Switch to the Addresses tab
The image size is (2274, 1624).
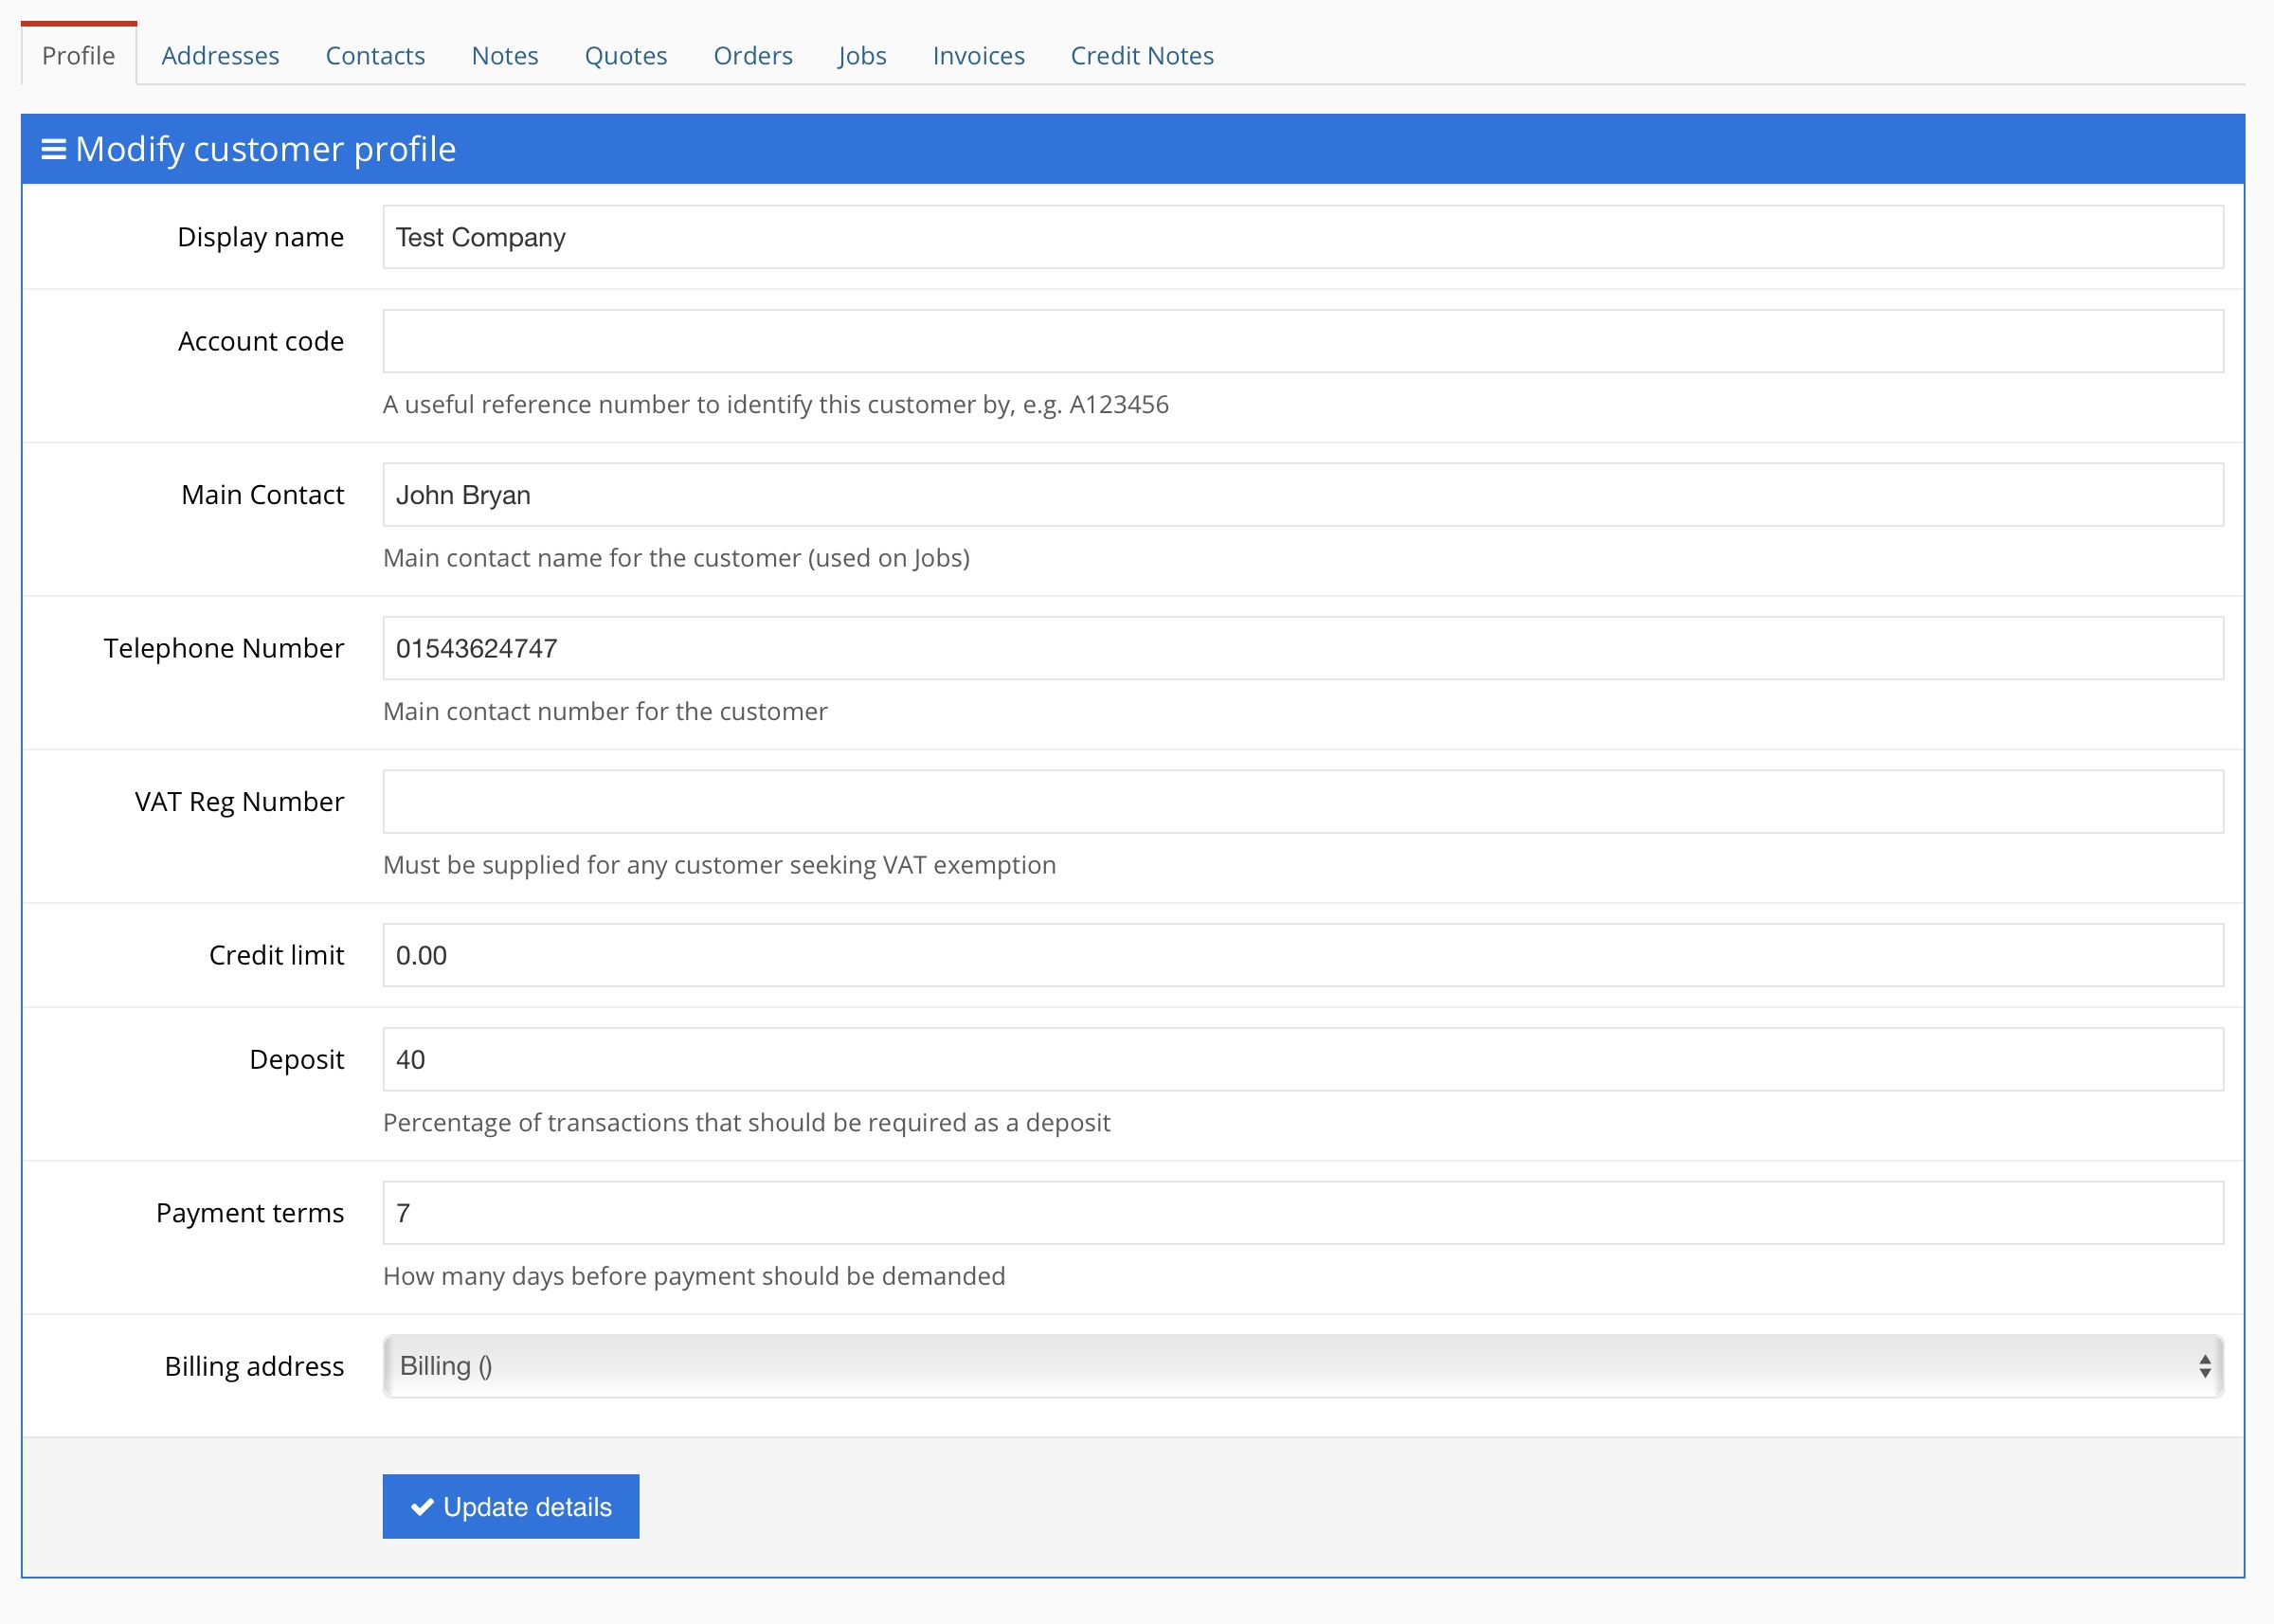coord(220,56)
